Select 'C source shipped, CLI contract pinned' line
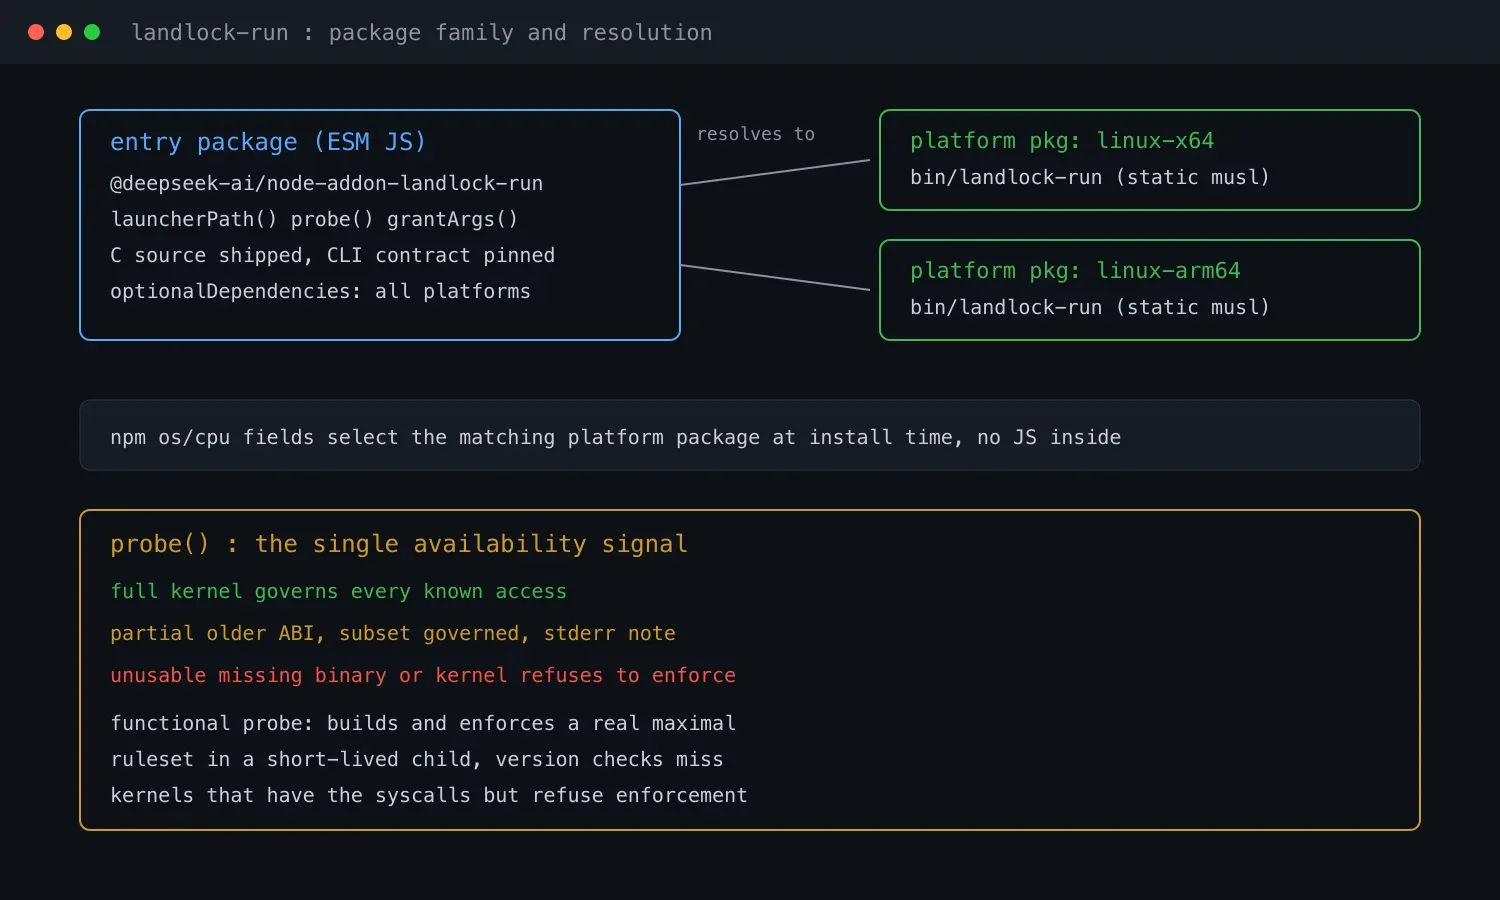1500x900 pixels. click(332, 256)
